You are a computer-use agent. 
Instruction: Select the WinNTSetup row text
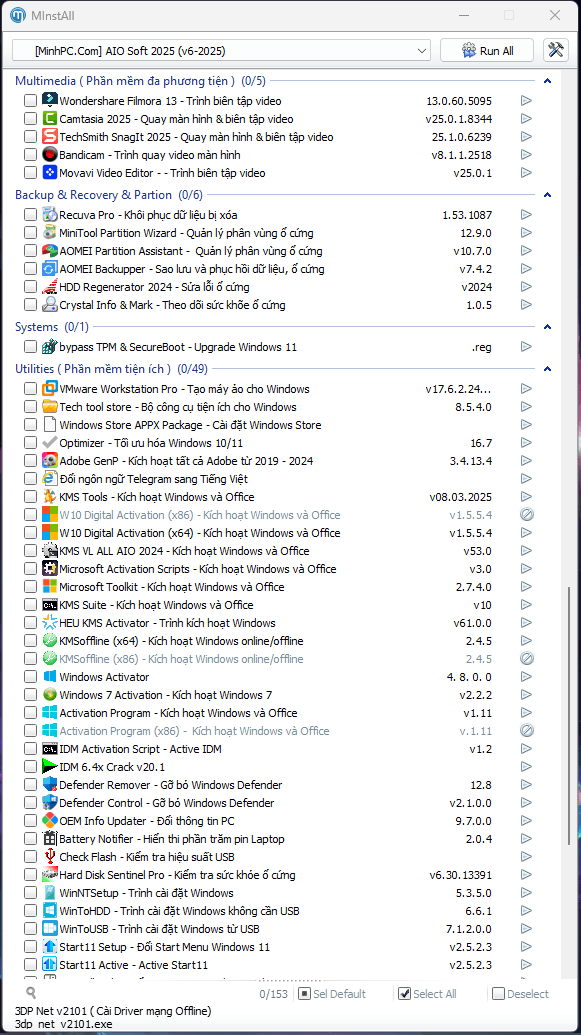click(x=147, y=892)
